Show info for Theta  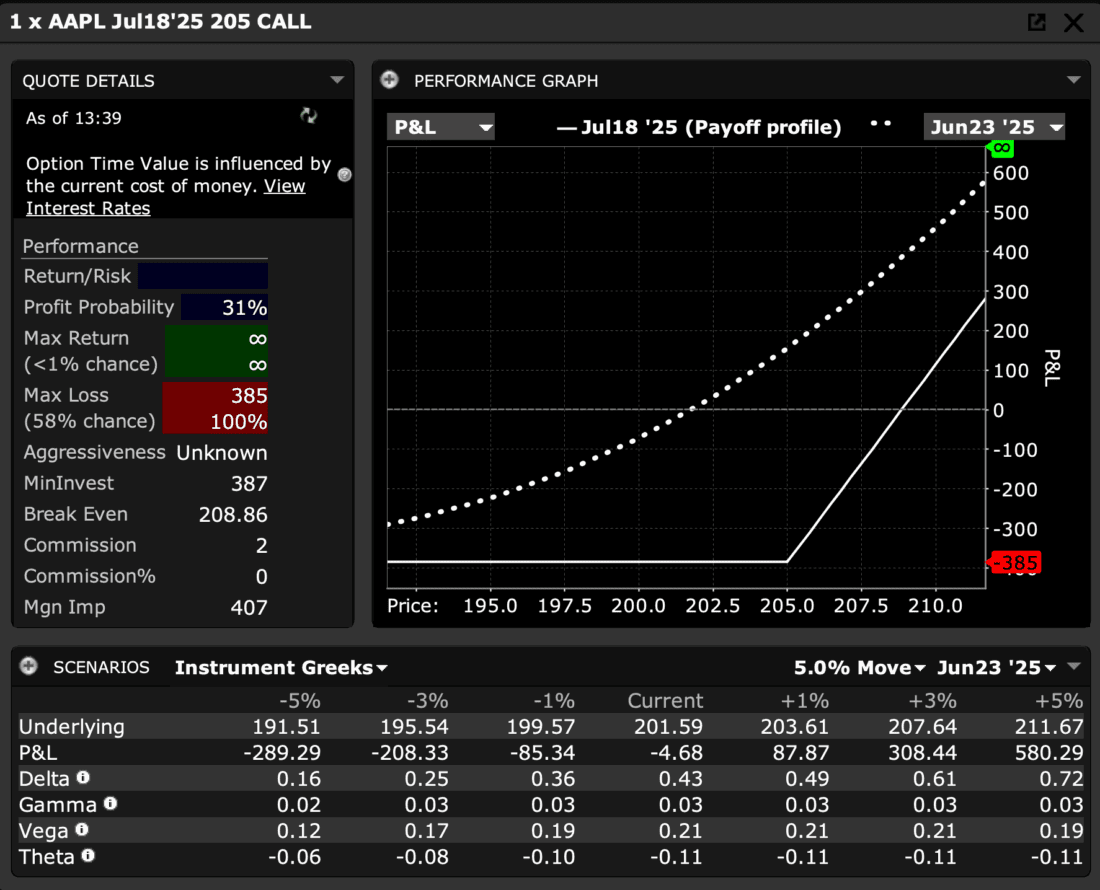(x=88, y=855)
